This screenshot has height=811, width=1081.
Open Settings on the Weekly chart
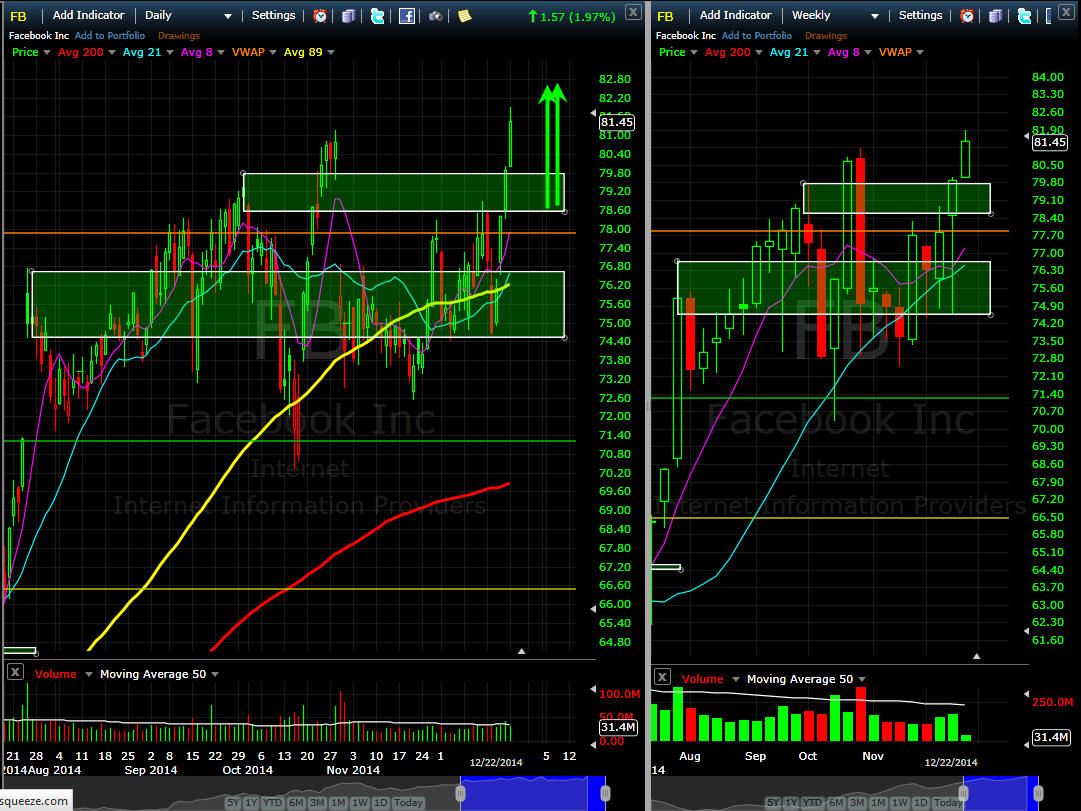[920, 16]
